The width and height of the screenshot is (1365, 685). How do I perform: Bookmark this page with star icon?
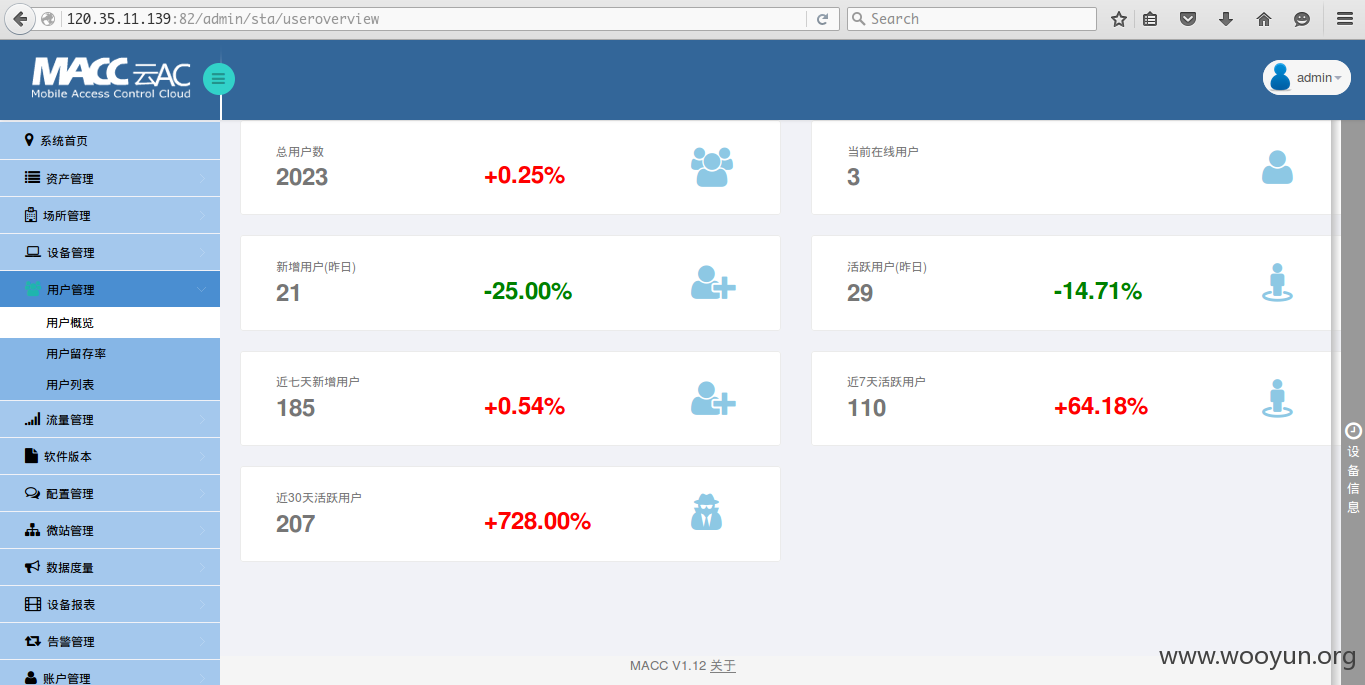(x=1119, y=19)
